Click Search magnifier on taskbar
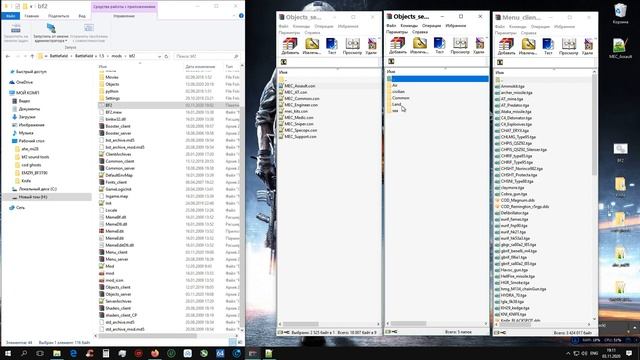The width and height of the screenshot is (640, 360). click(x=24, y=353)
